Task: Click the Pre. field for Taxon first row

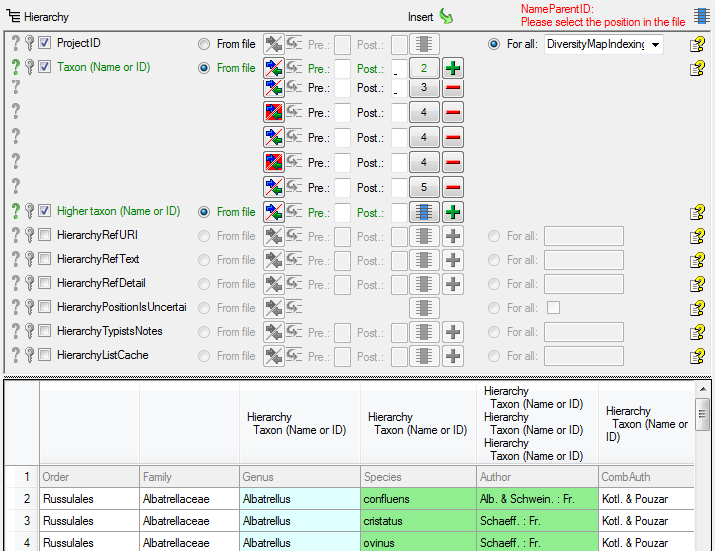Action: click(342, 68)
